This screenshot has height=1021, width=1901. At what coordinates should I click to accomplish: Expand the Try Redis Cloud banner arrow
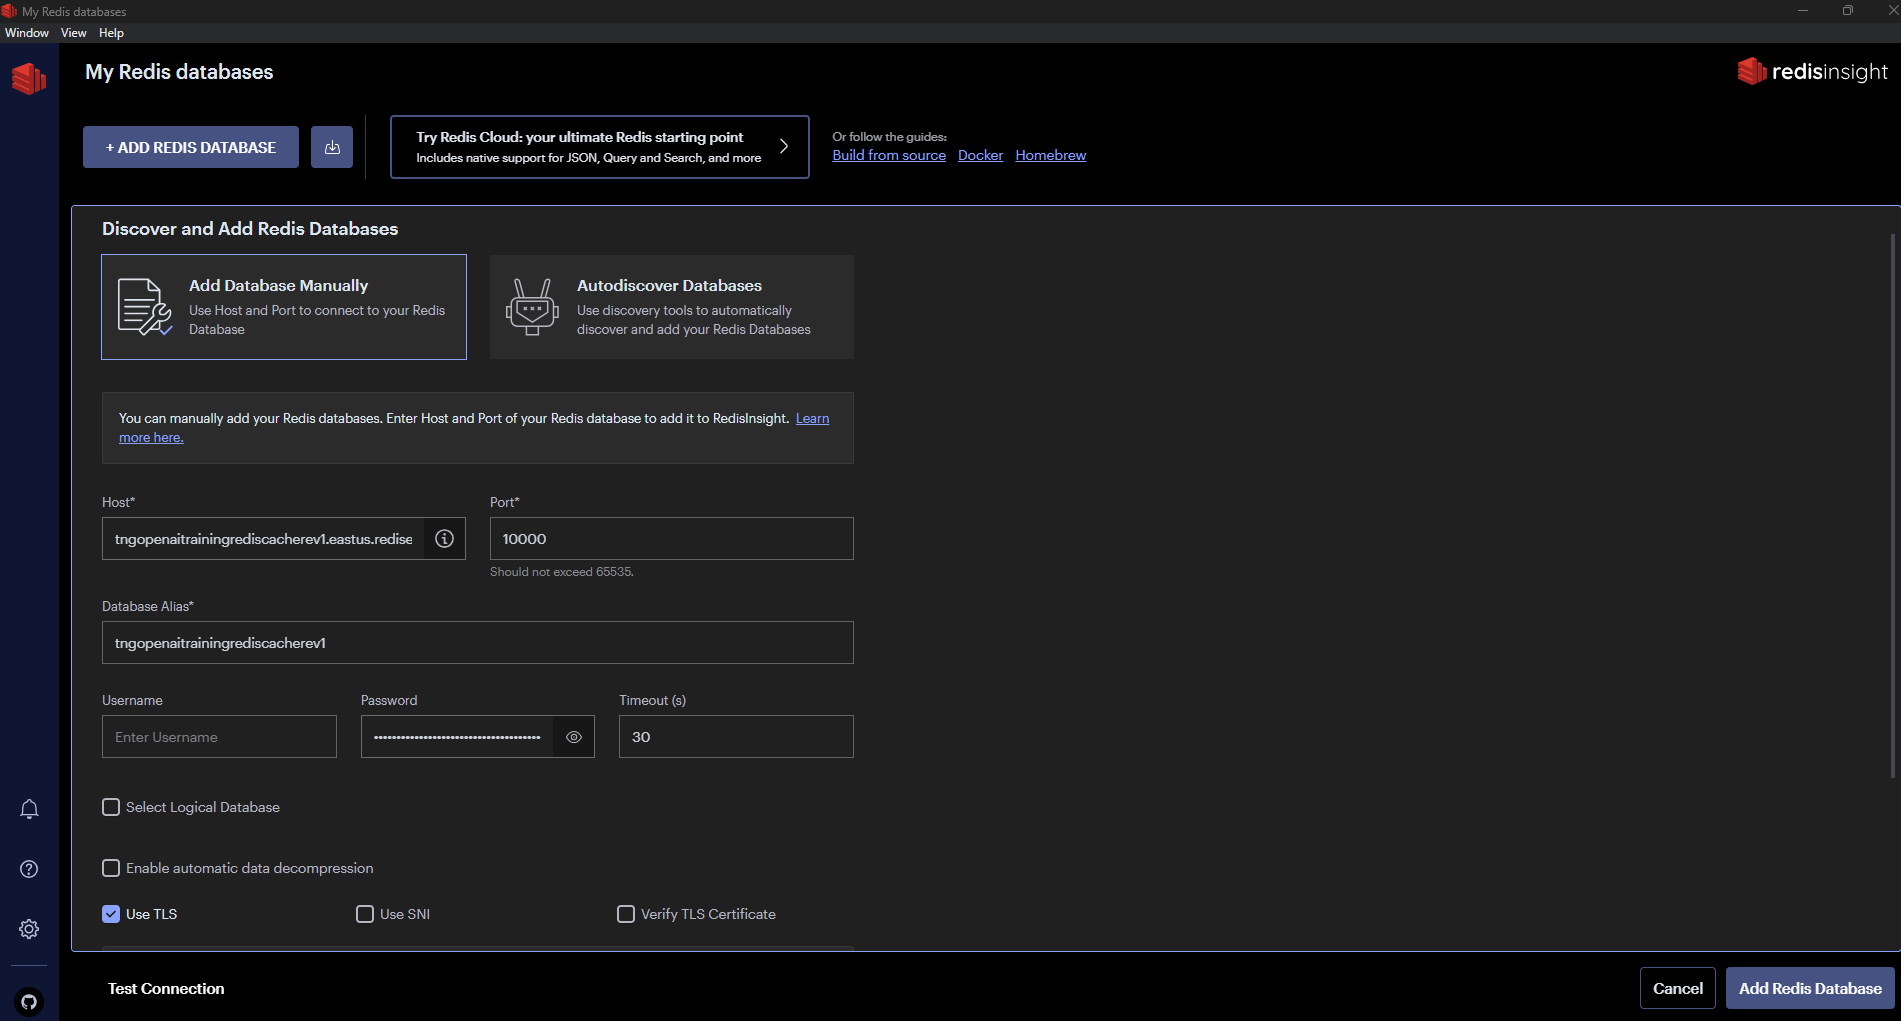pyautogui.click(x=783, y=146)
